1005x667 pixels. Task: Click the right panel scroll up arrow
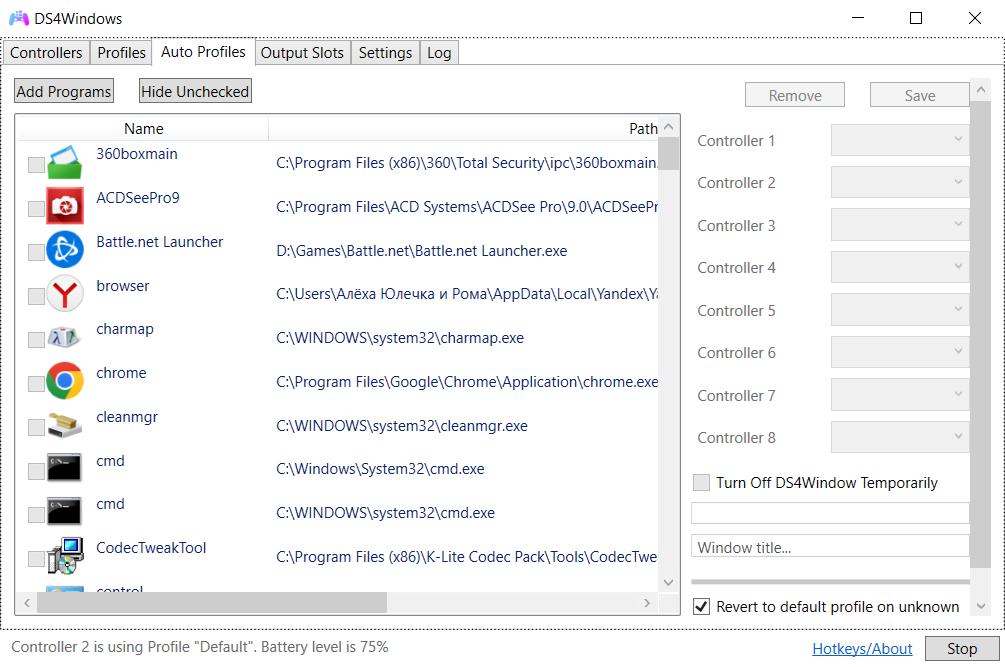[x=980, y=90]
